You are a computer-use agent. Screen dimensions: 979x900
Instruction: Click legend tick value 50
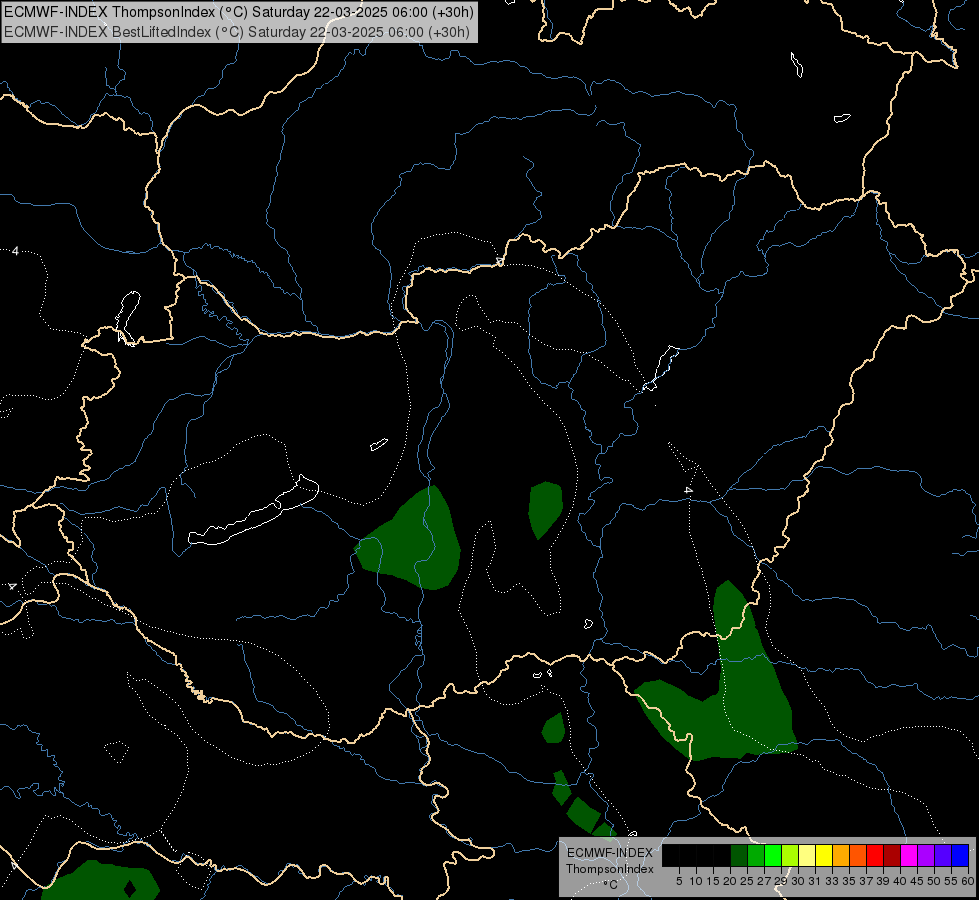click(933, 881)
